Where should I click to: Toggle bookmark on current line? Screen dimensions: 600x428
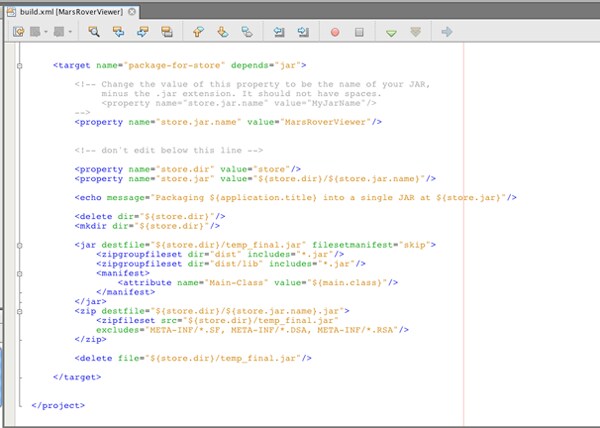[x=246, y=32]
